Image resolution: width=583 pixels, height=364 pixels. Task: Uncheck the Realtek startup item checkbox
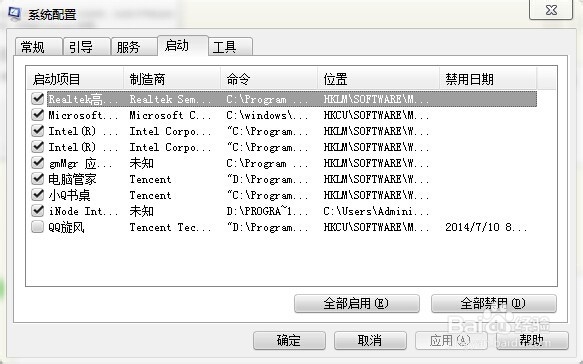[38, 99]
